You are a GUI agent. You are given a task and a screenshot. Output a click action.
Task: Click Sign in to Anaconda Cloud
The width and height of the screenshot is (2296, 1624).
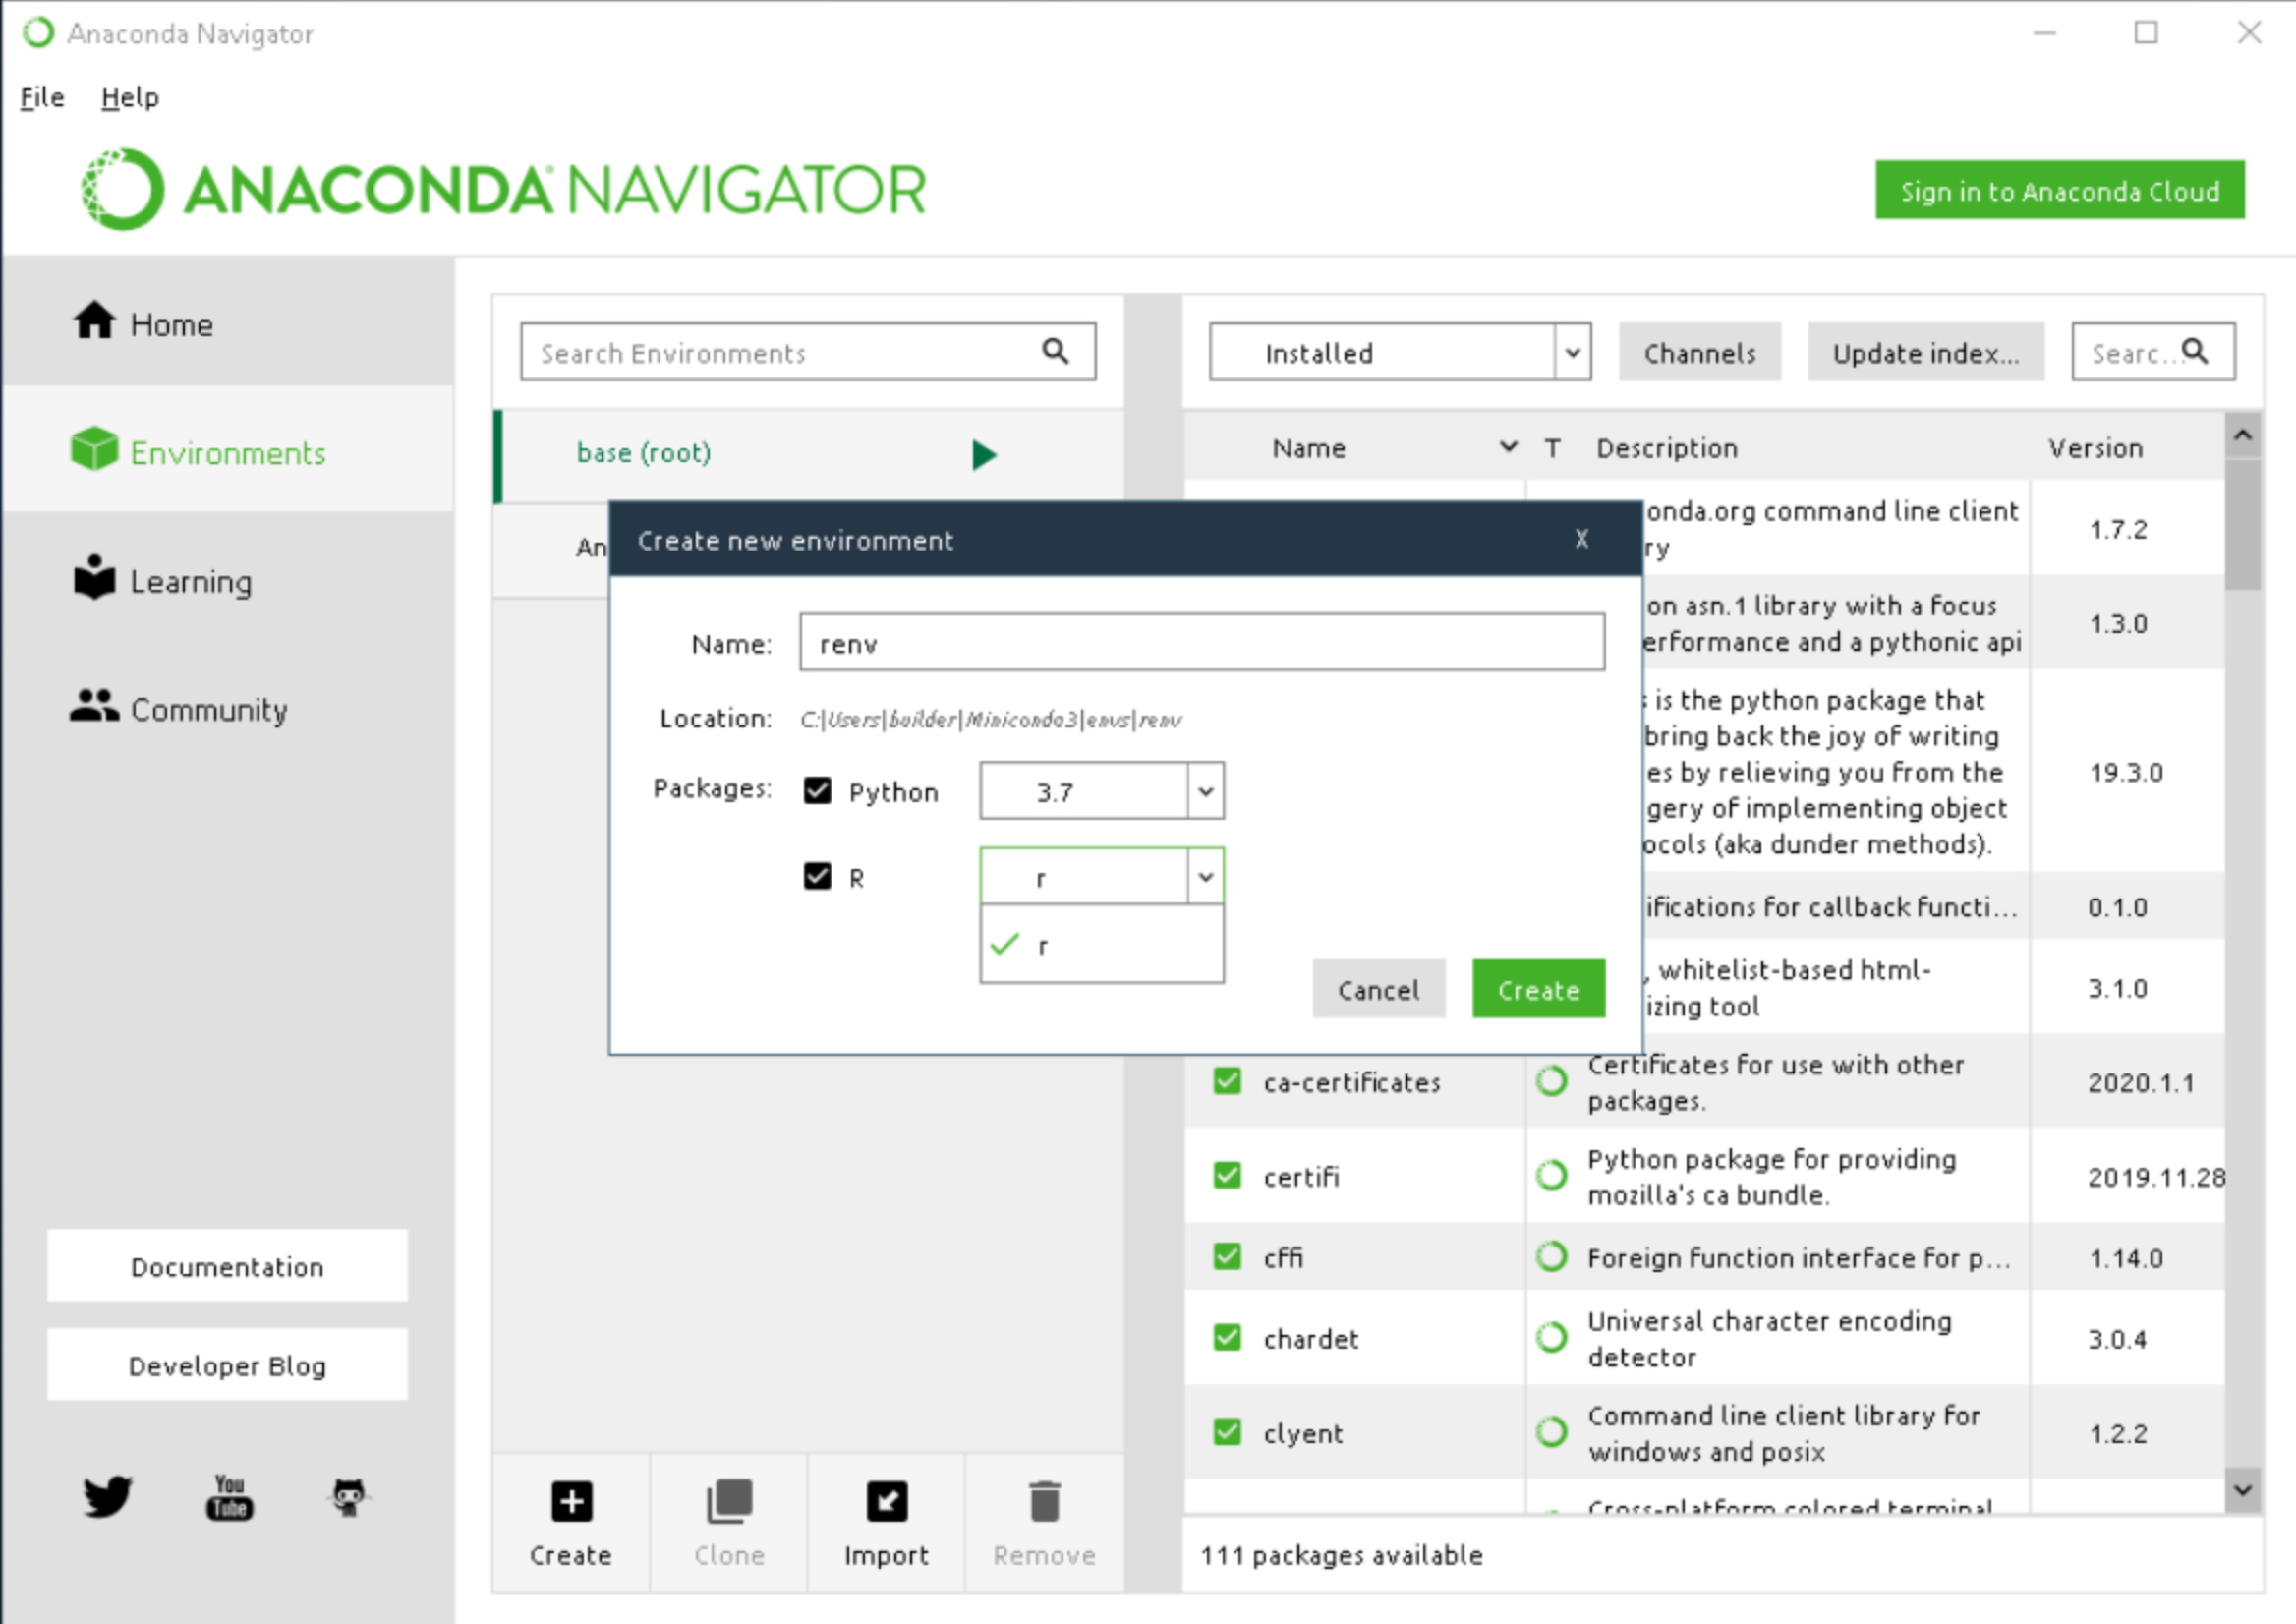pyautogui.click(x=2059, y=190)
